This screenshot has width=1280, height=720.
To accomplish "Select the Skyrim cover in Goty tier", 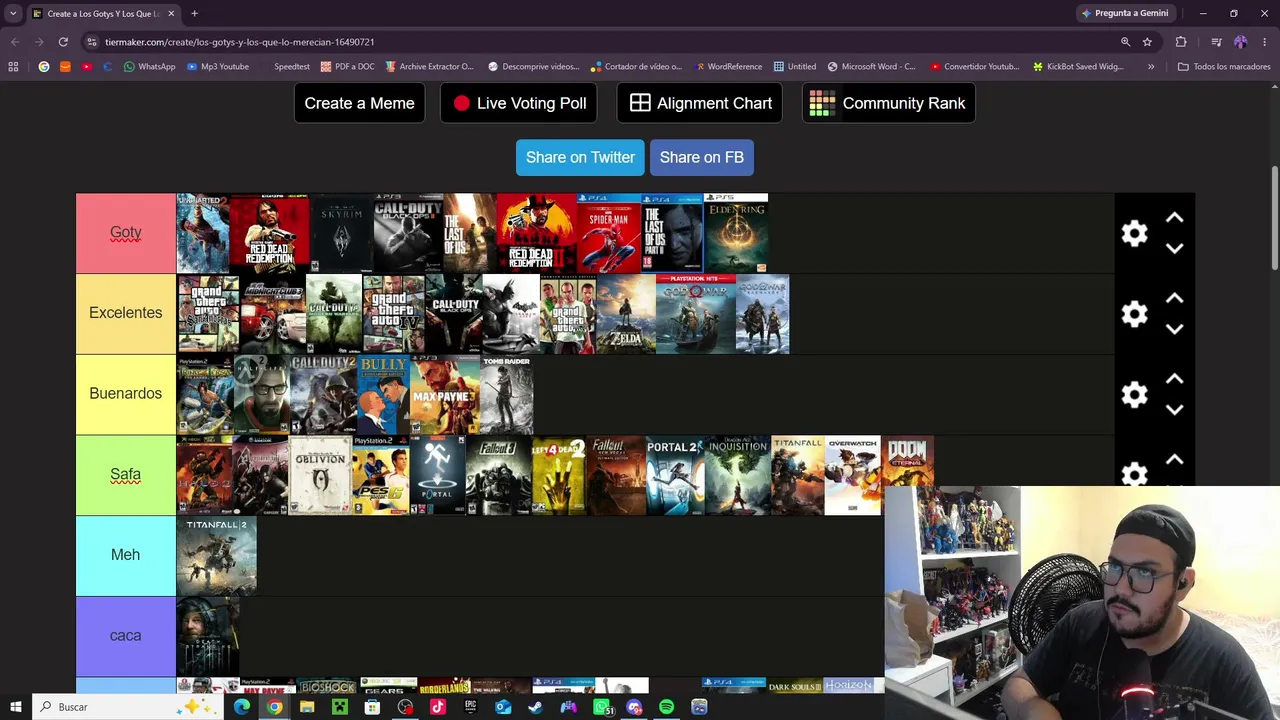I will (x=340, y=233).
